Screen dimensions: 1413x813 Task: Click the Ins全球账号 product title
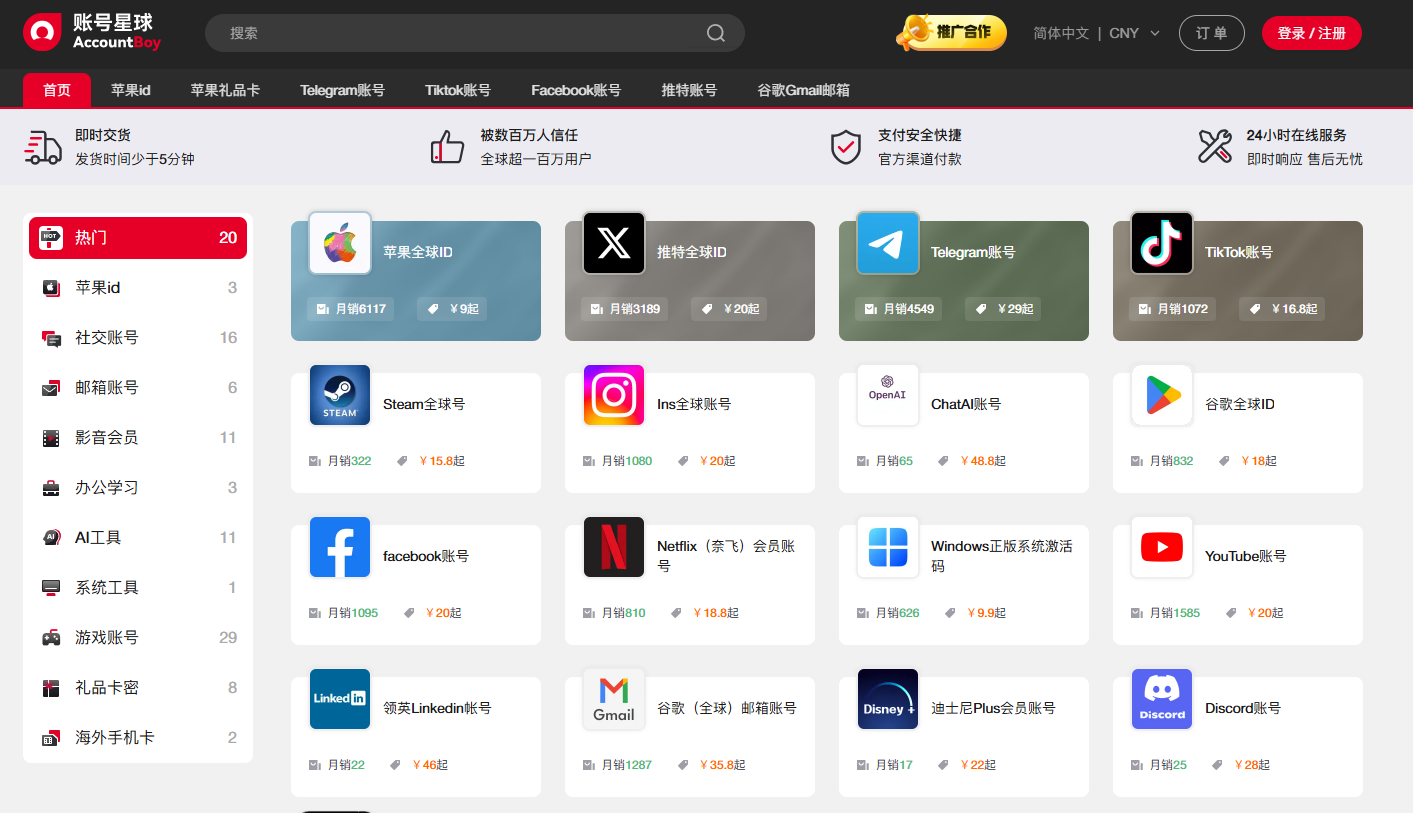click(694, 405)
